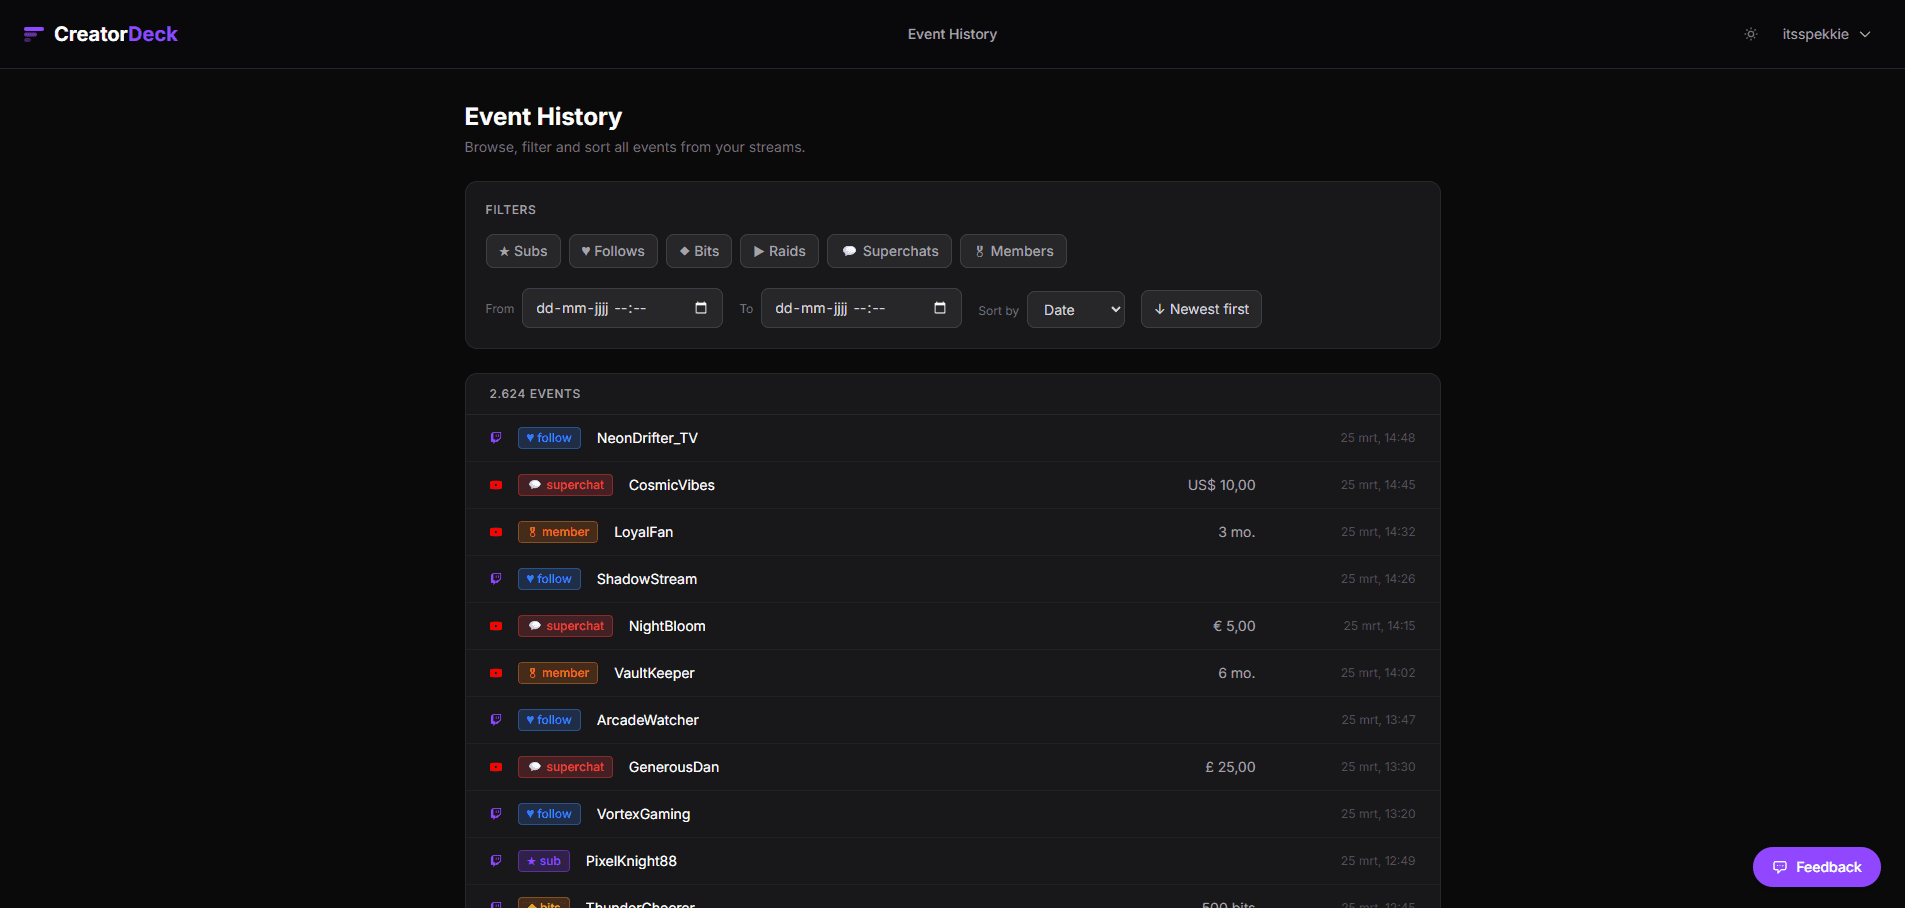Toggle the Superchats filter
The height and width of the screenshot is (908, 1905).
[889, 251]
